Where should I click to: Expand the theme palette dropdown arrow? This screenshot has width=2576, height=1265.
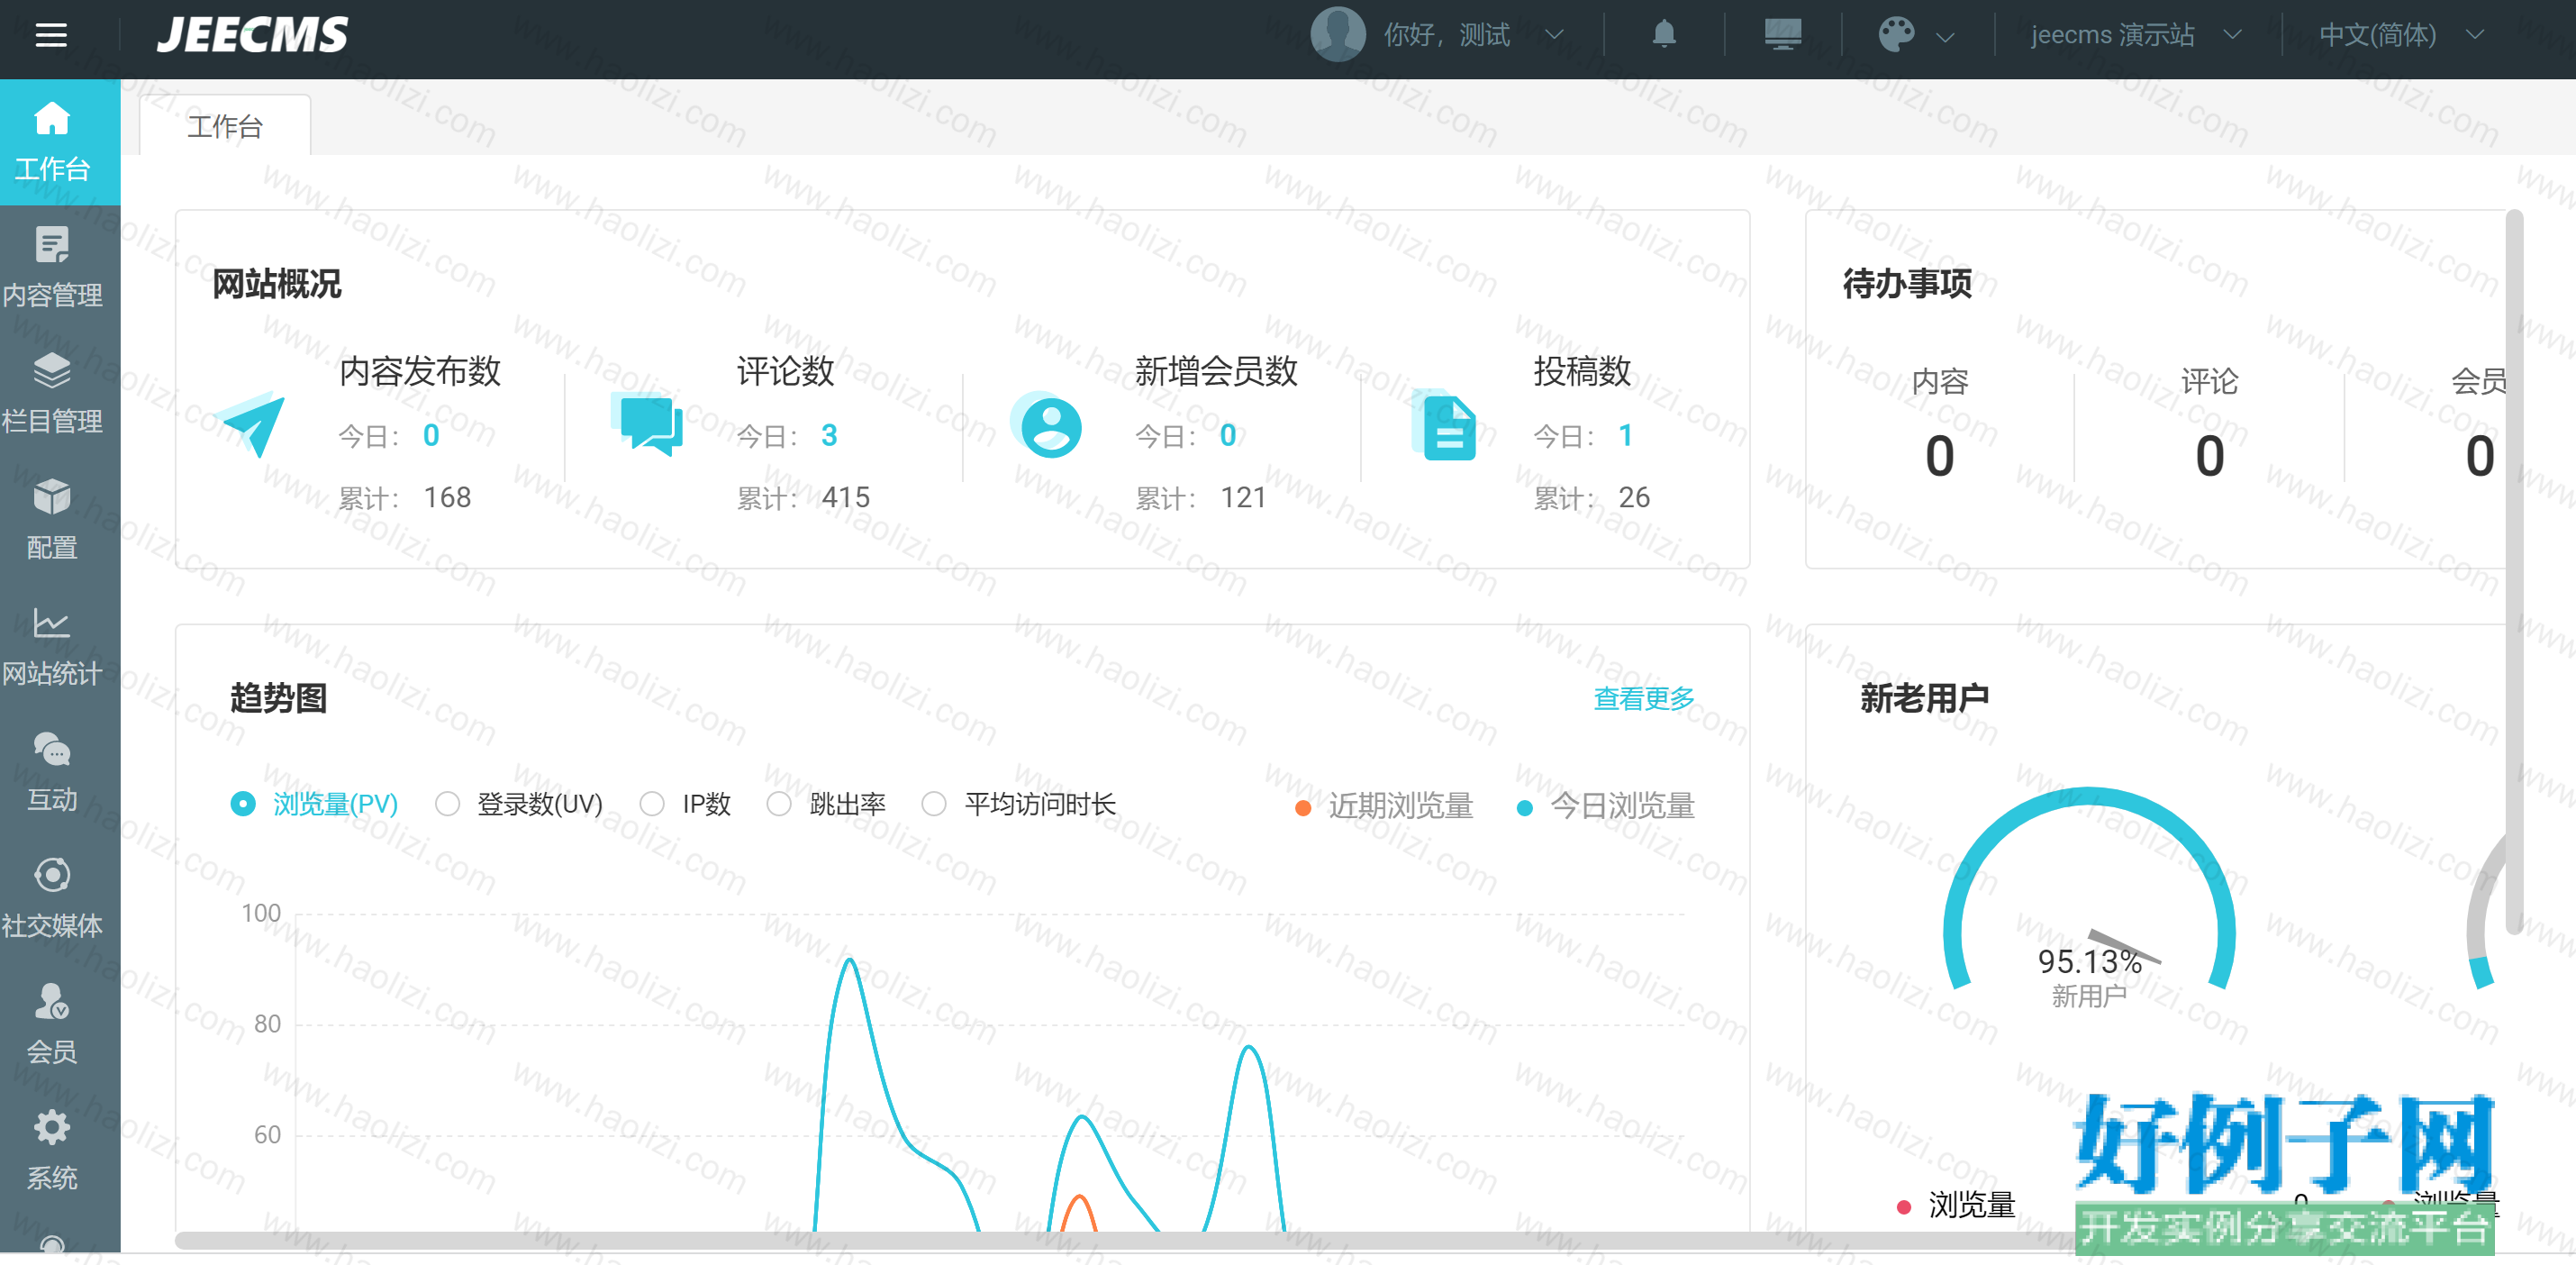(x=1944, y=37)
